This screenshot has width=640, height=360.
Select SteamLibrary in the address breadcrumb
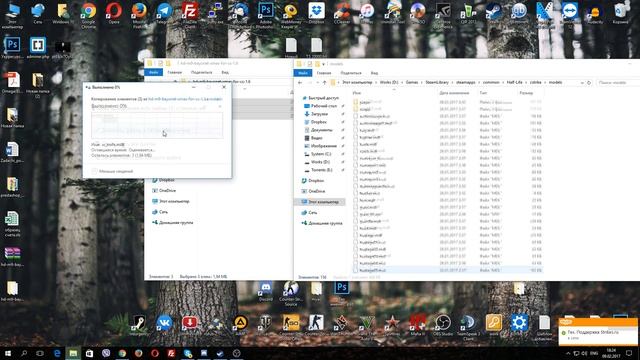pyautogui.click(x=437, y=82)
